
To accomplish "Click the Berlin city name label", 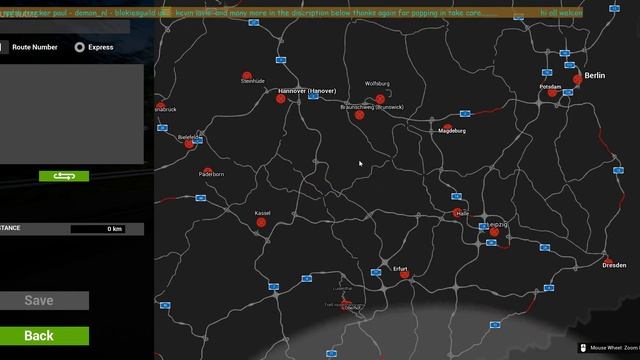I will click(x=595, y=76).
